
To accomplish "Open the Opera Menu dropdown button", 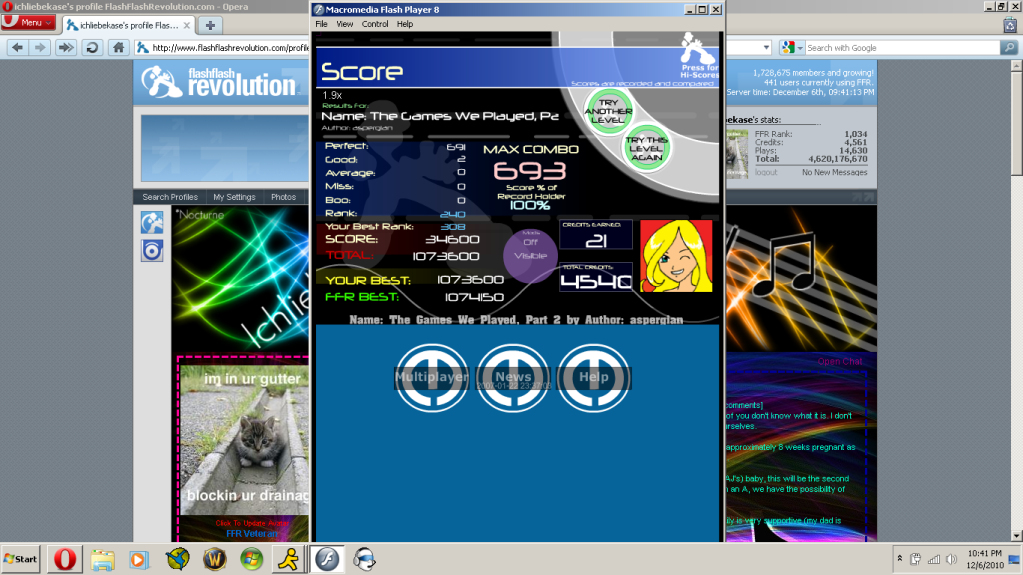I will tap(28, 22).
